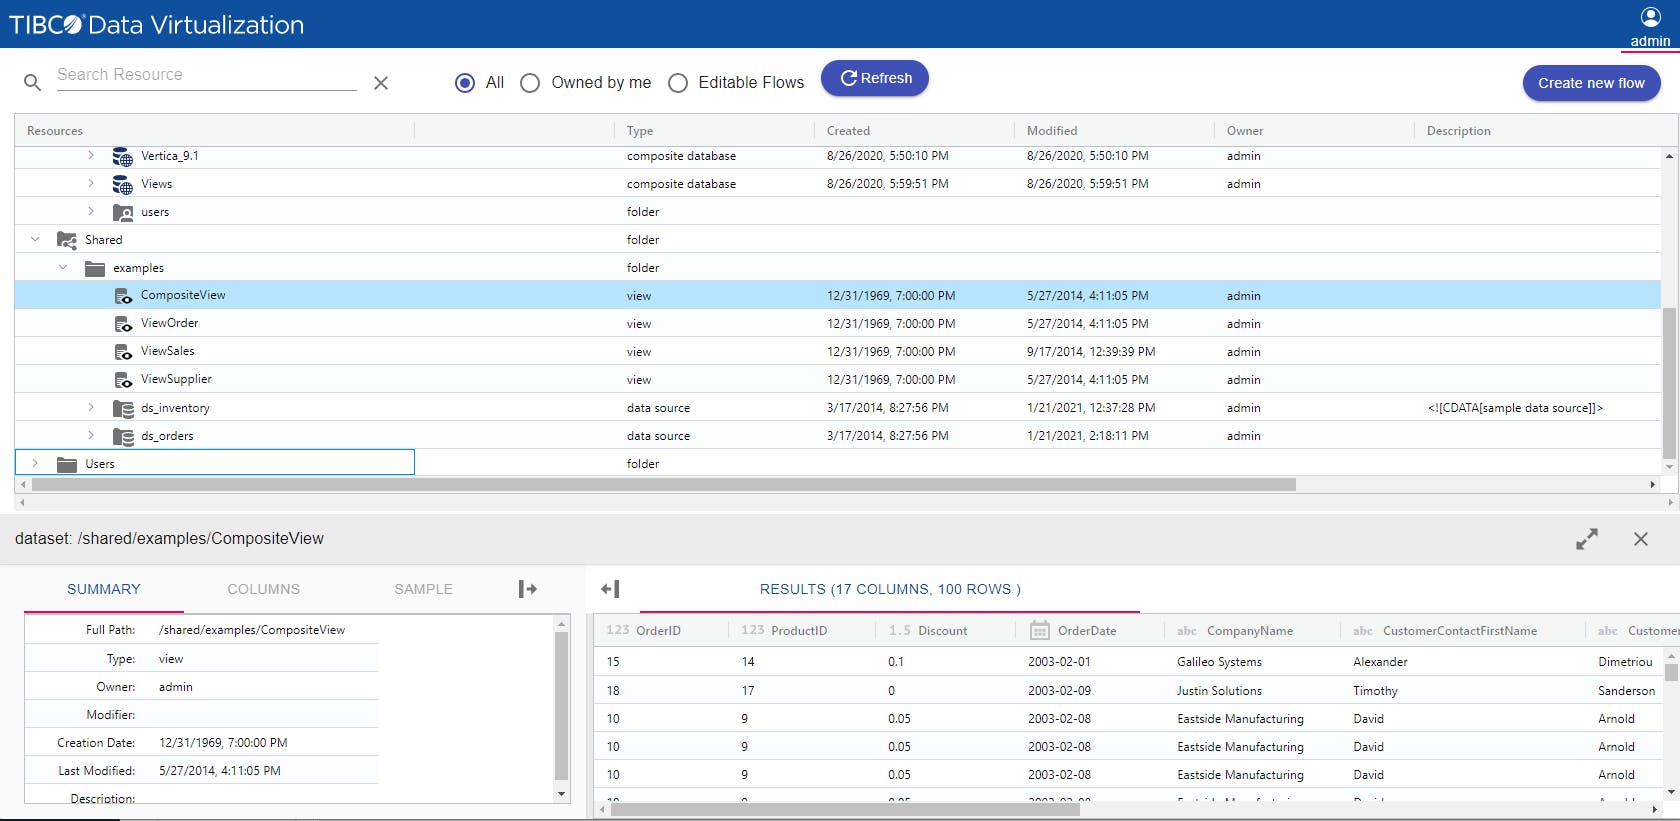Expand the ds_orders data source
The height and width of the screenshot is (821, 1680).
pyautogui.click(x=91, y=436)
